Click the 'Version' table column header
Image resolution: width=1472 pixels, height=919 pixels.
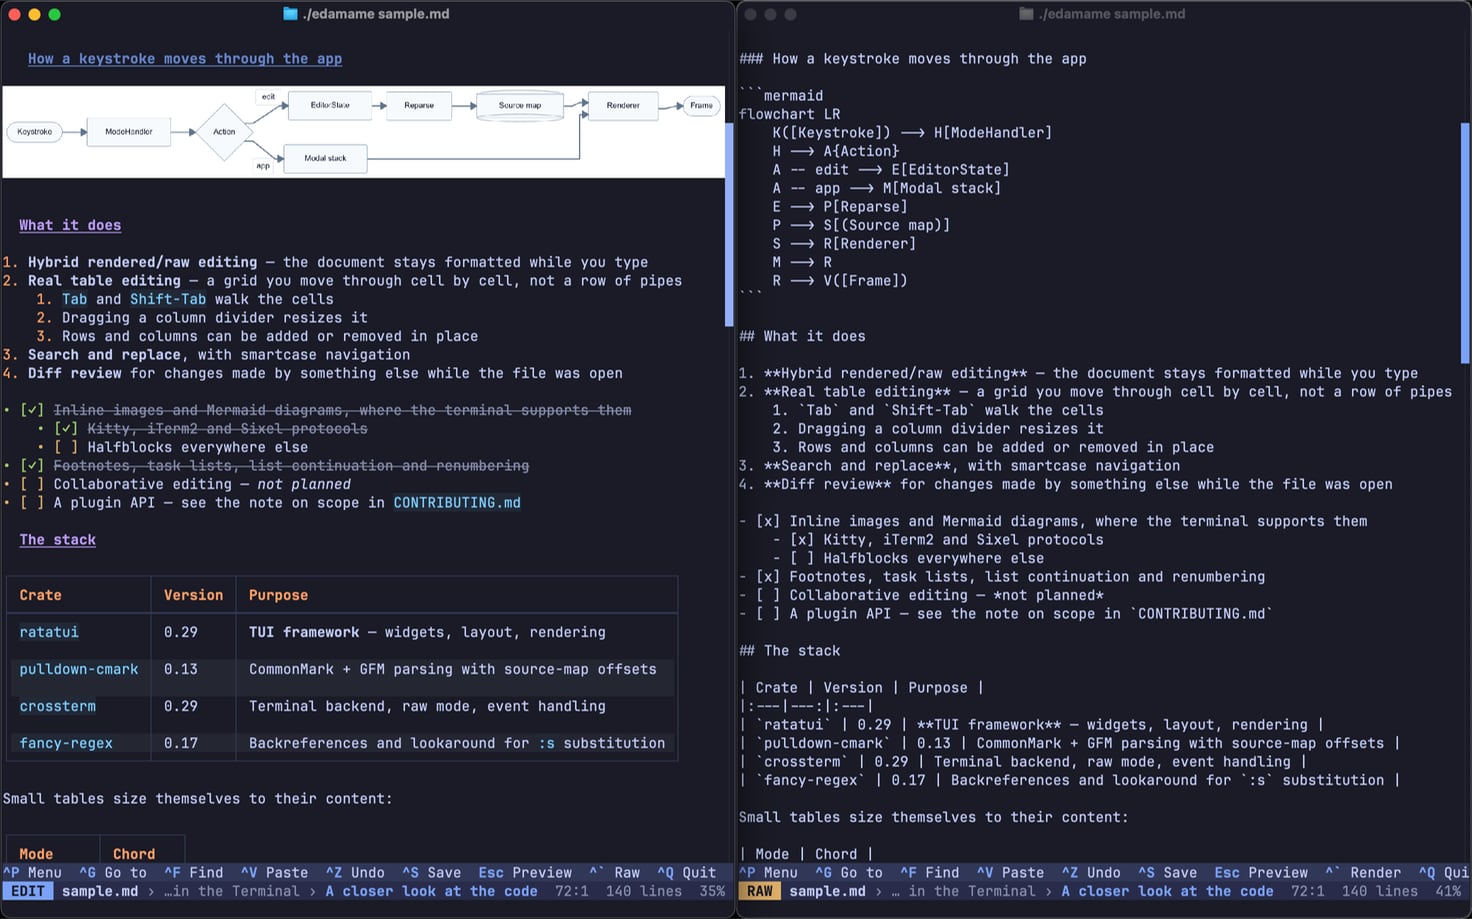pyautogui.click(x=194, y=595)
